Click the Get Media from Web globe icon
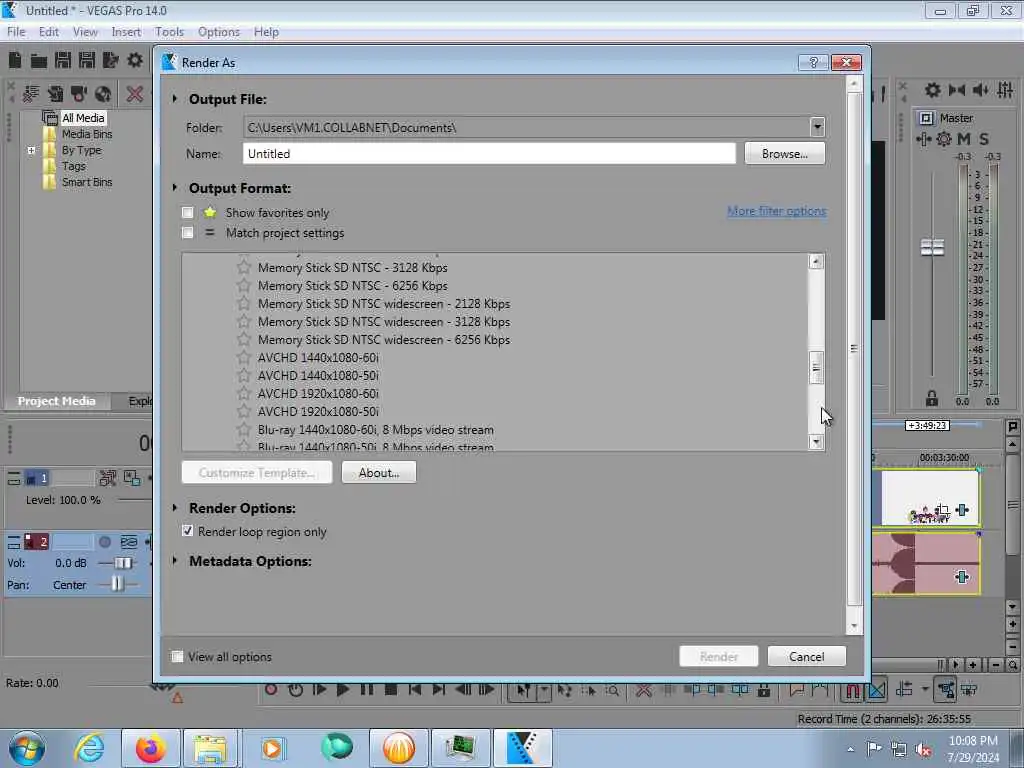 103,94
